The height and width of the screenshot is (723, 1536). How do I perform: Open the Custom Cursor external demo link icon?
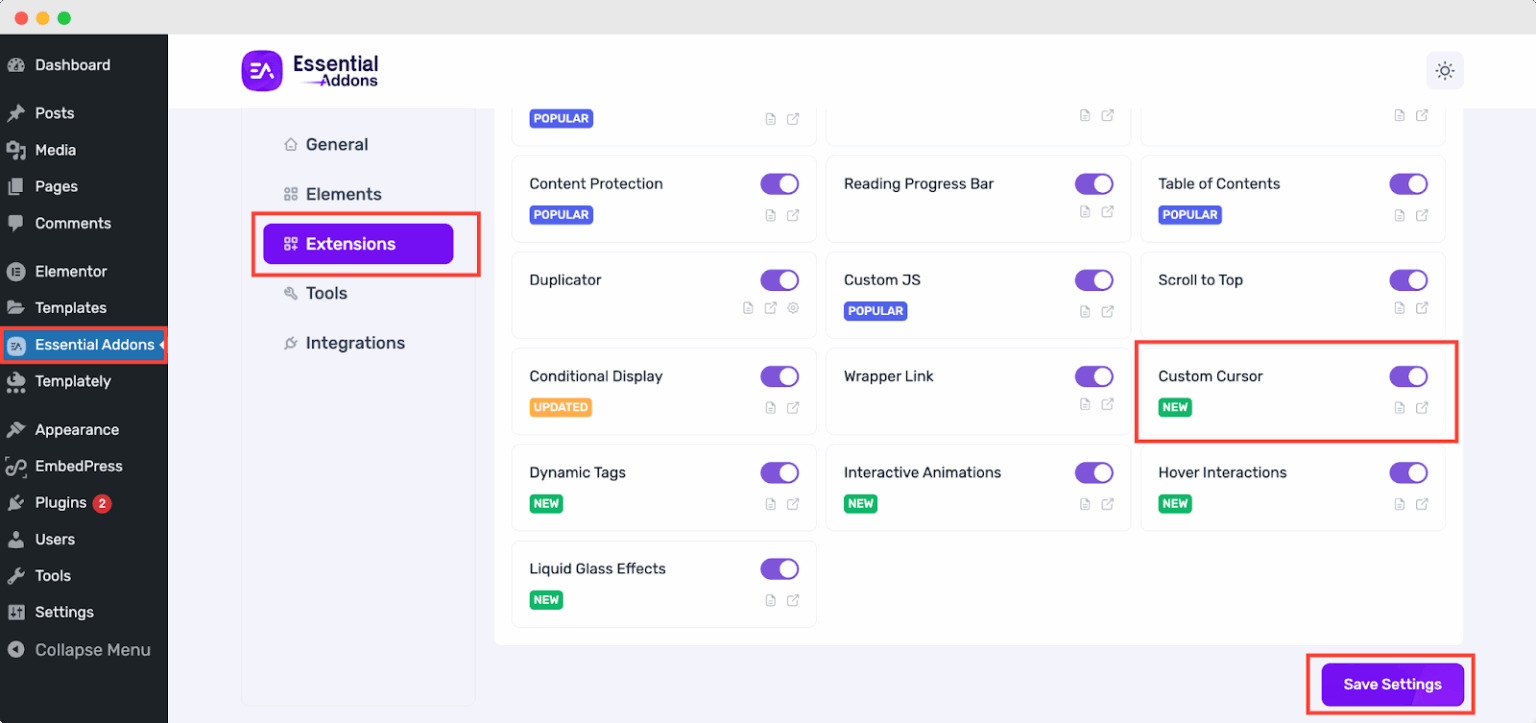point(1421,407)
